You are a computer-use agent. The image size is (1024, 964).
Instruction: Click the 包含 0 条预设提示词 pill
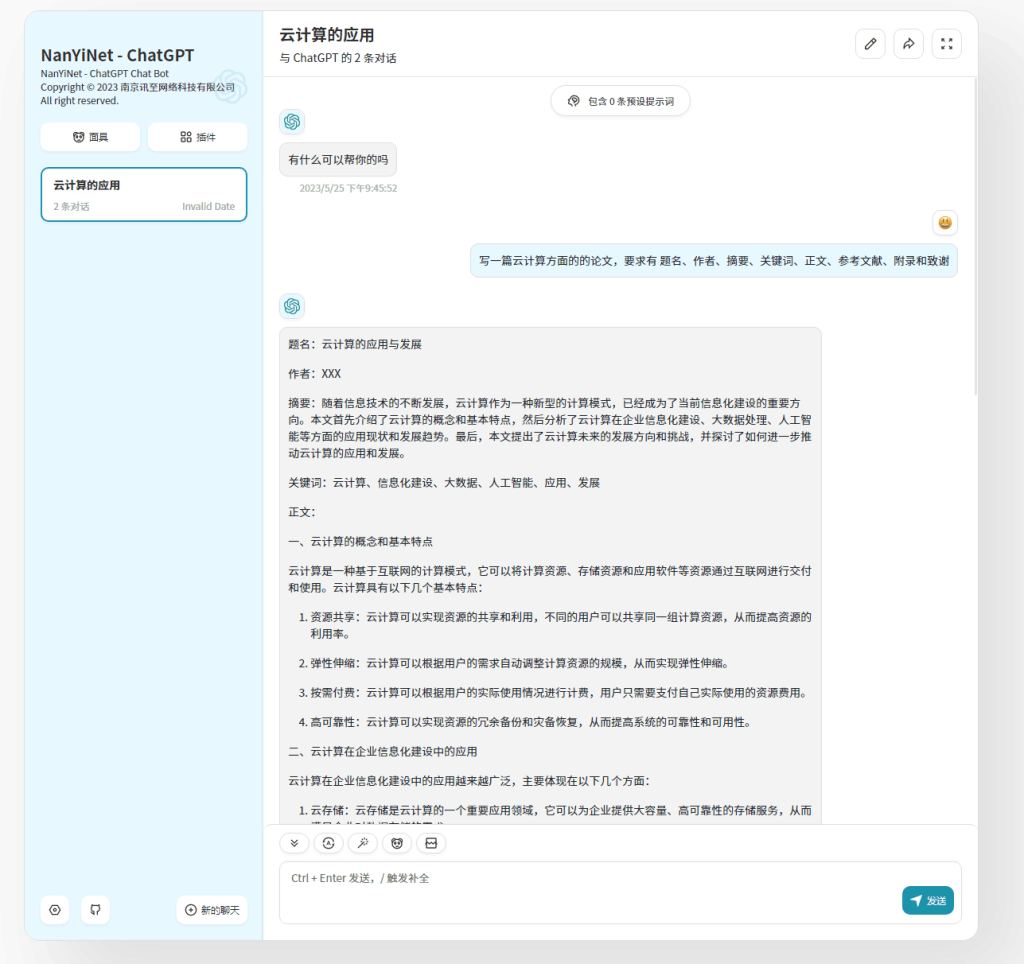[620, 101]
